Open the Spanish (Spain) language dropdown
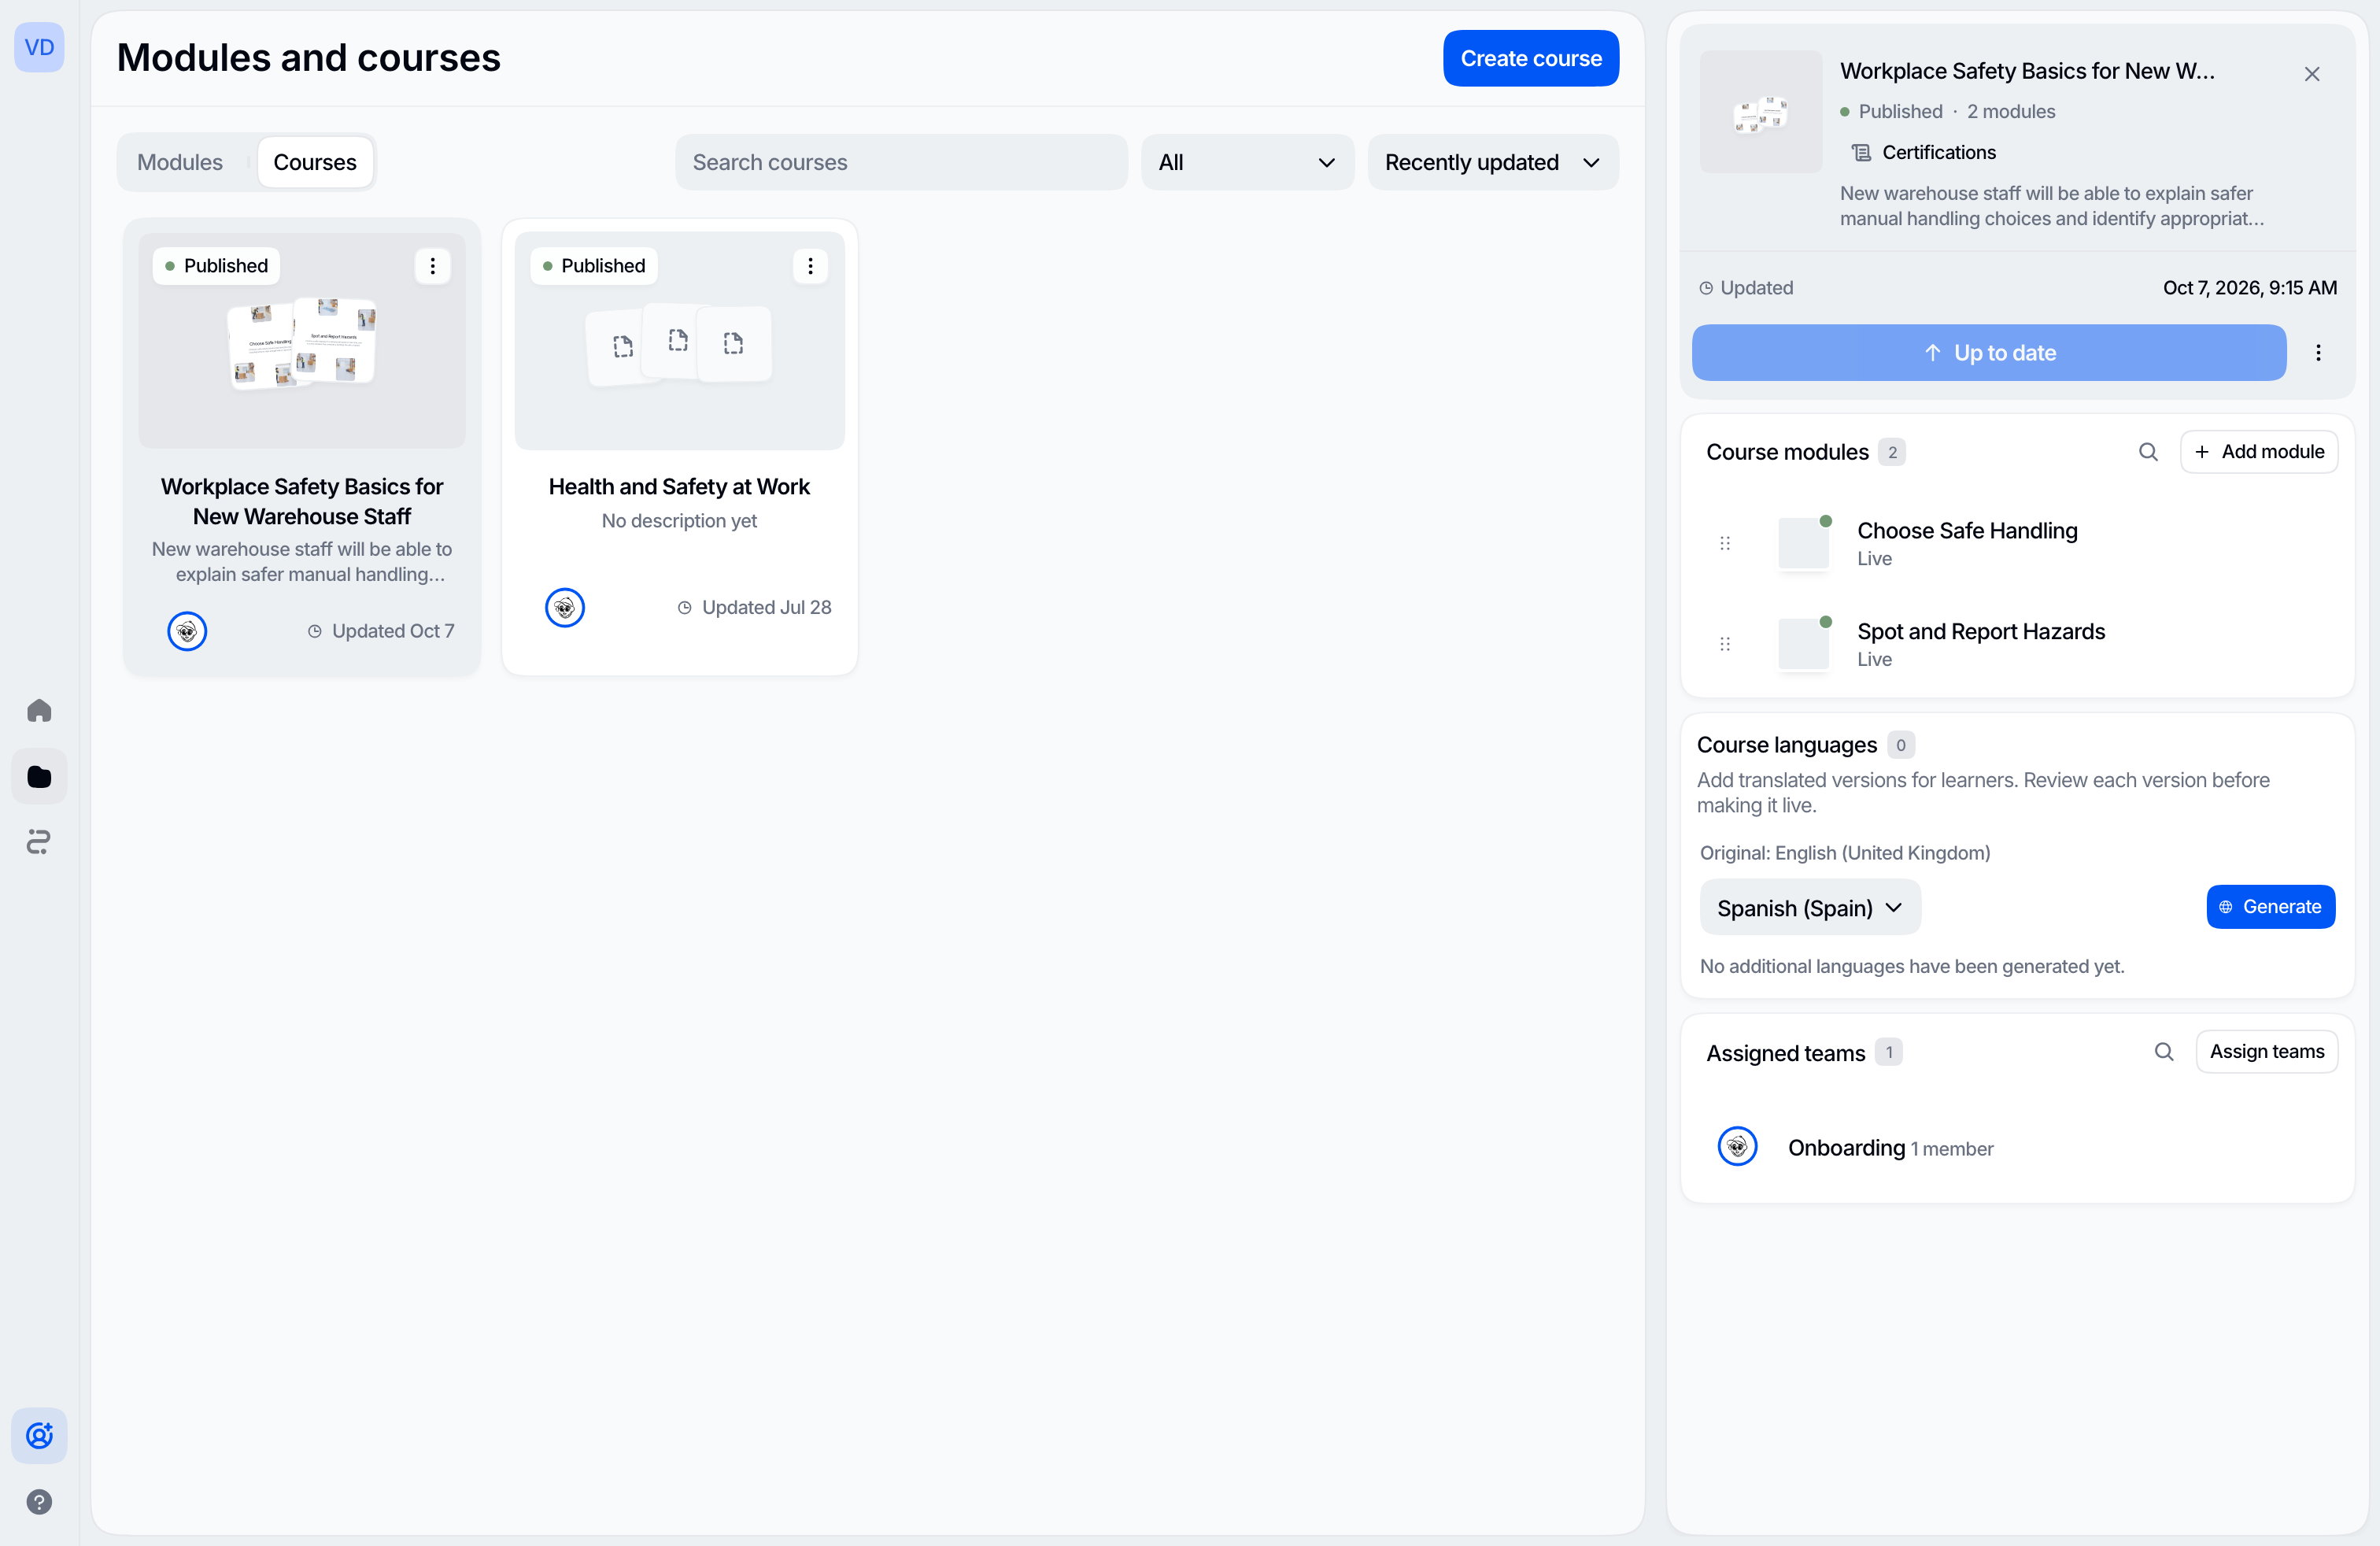This screenshot has height=1546, width=2380. [1810, 908]
